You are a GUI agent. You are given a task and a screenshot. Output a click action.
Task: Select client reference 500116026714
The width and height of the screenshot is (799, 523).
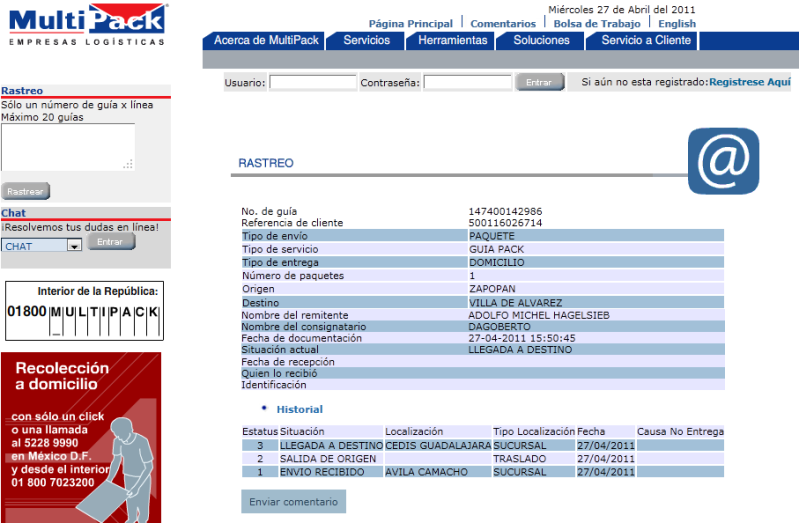pos(505,223)
